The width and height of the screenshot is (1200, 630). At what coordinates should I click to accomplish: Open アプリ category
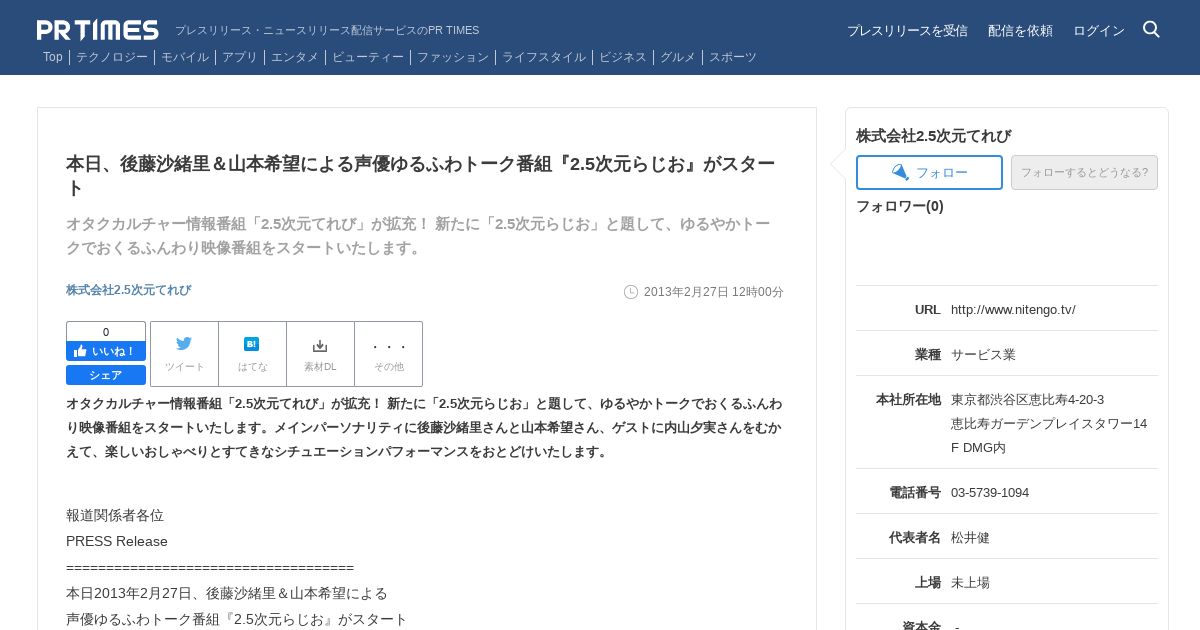coord(240,57)
